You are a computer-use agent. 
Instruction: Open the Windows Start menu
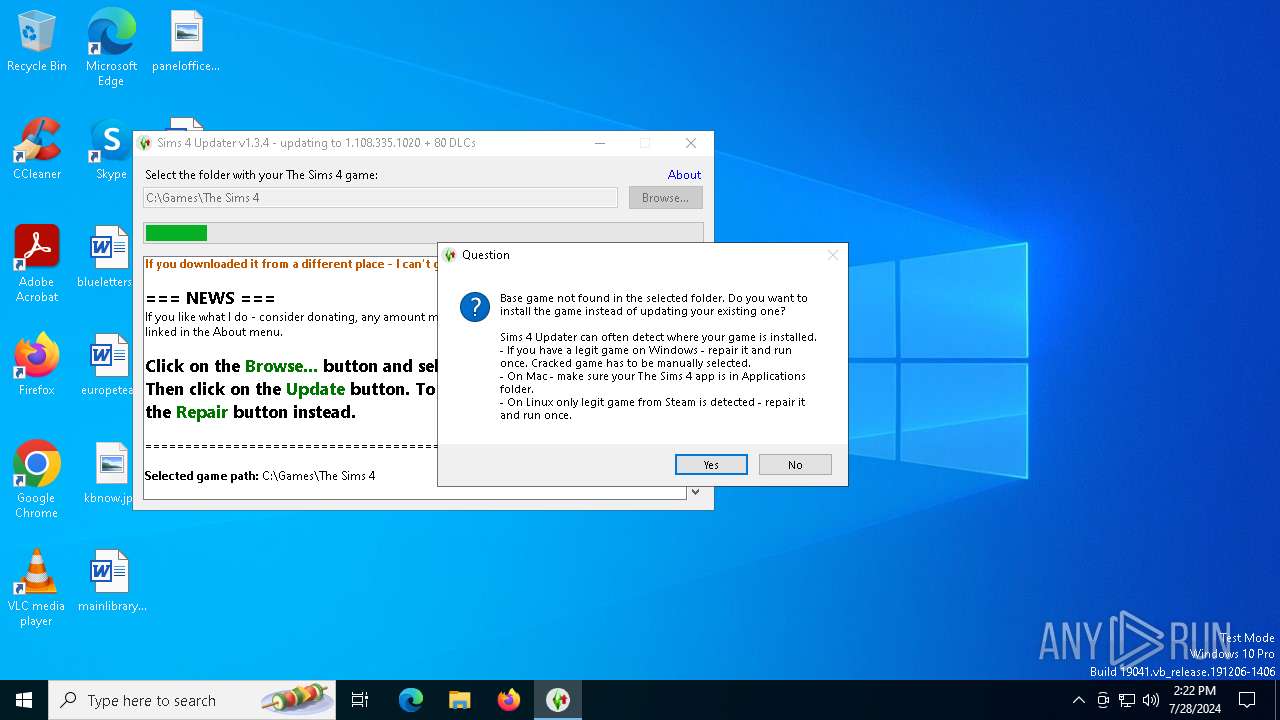coord(24,700)
